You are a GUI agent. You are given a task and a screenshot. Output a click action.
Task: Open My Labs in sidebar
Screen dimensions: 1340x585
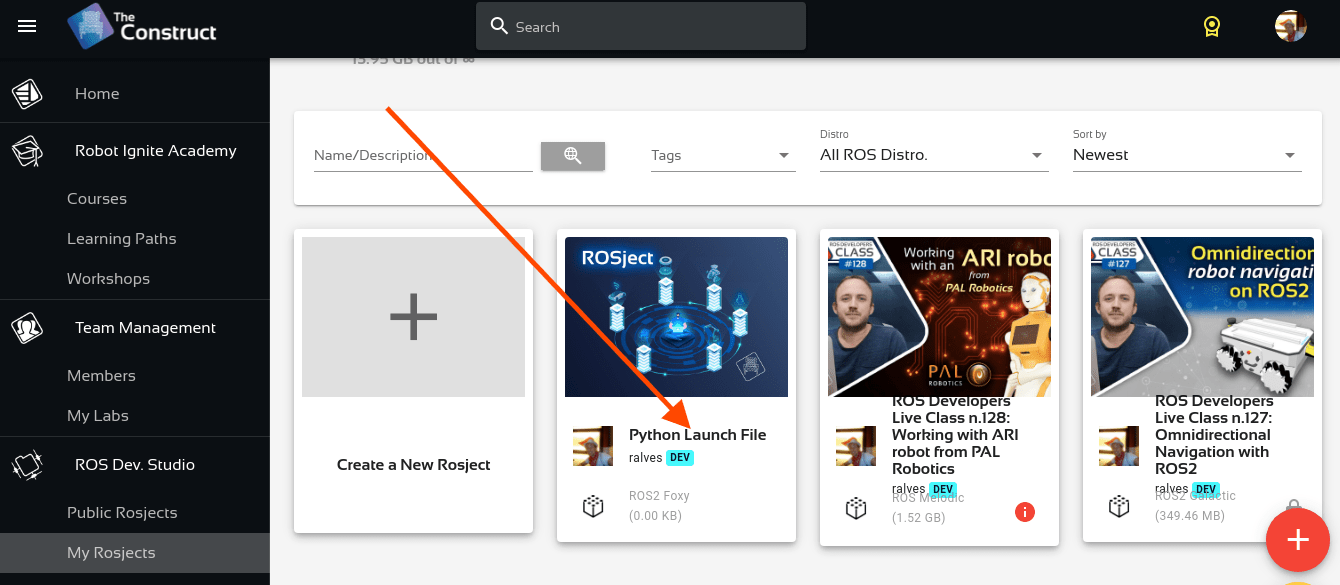[98, 416]
